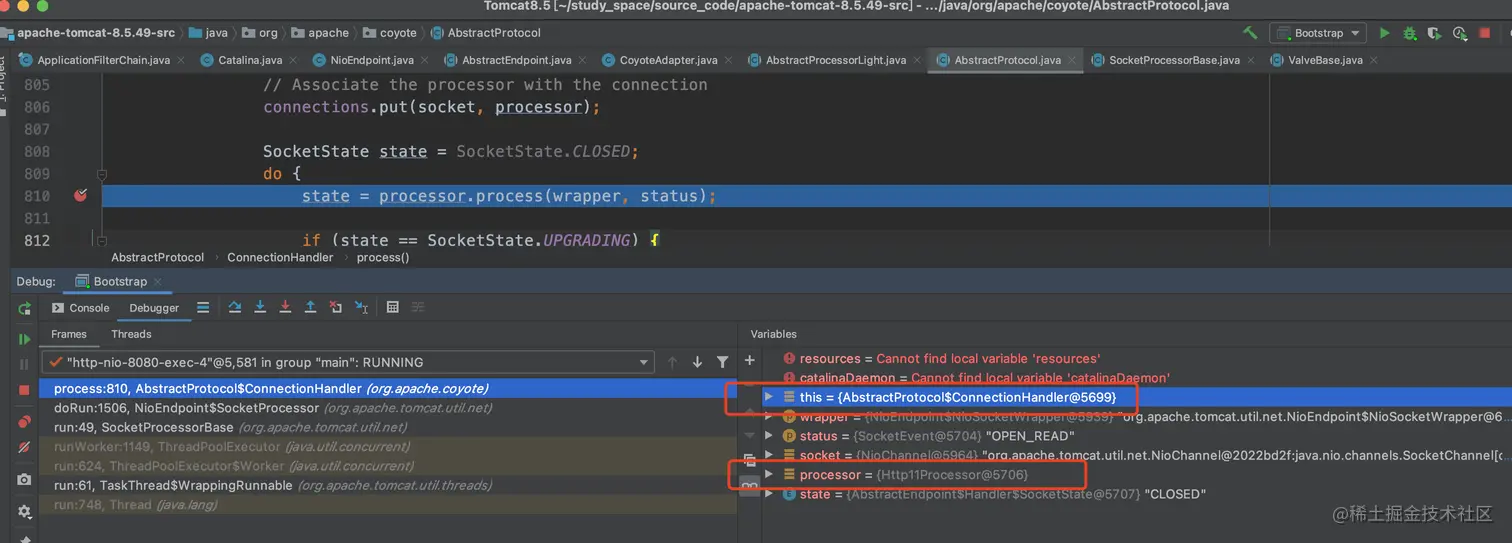Viewport: 1512px width, 543px height.
Task: Click the 'java' breadcrumb folder
Action: (x=209, y=33)
